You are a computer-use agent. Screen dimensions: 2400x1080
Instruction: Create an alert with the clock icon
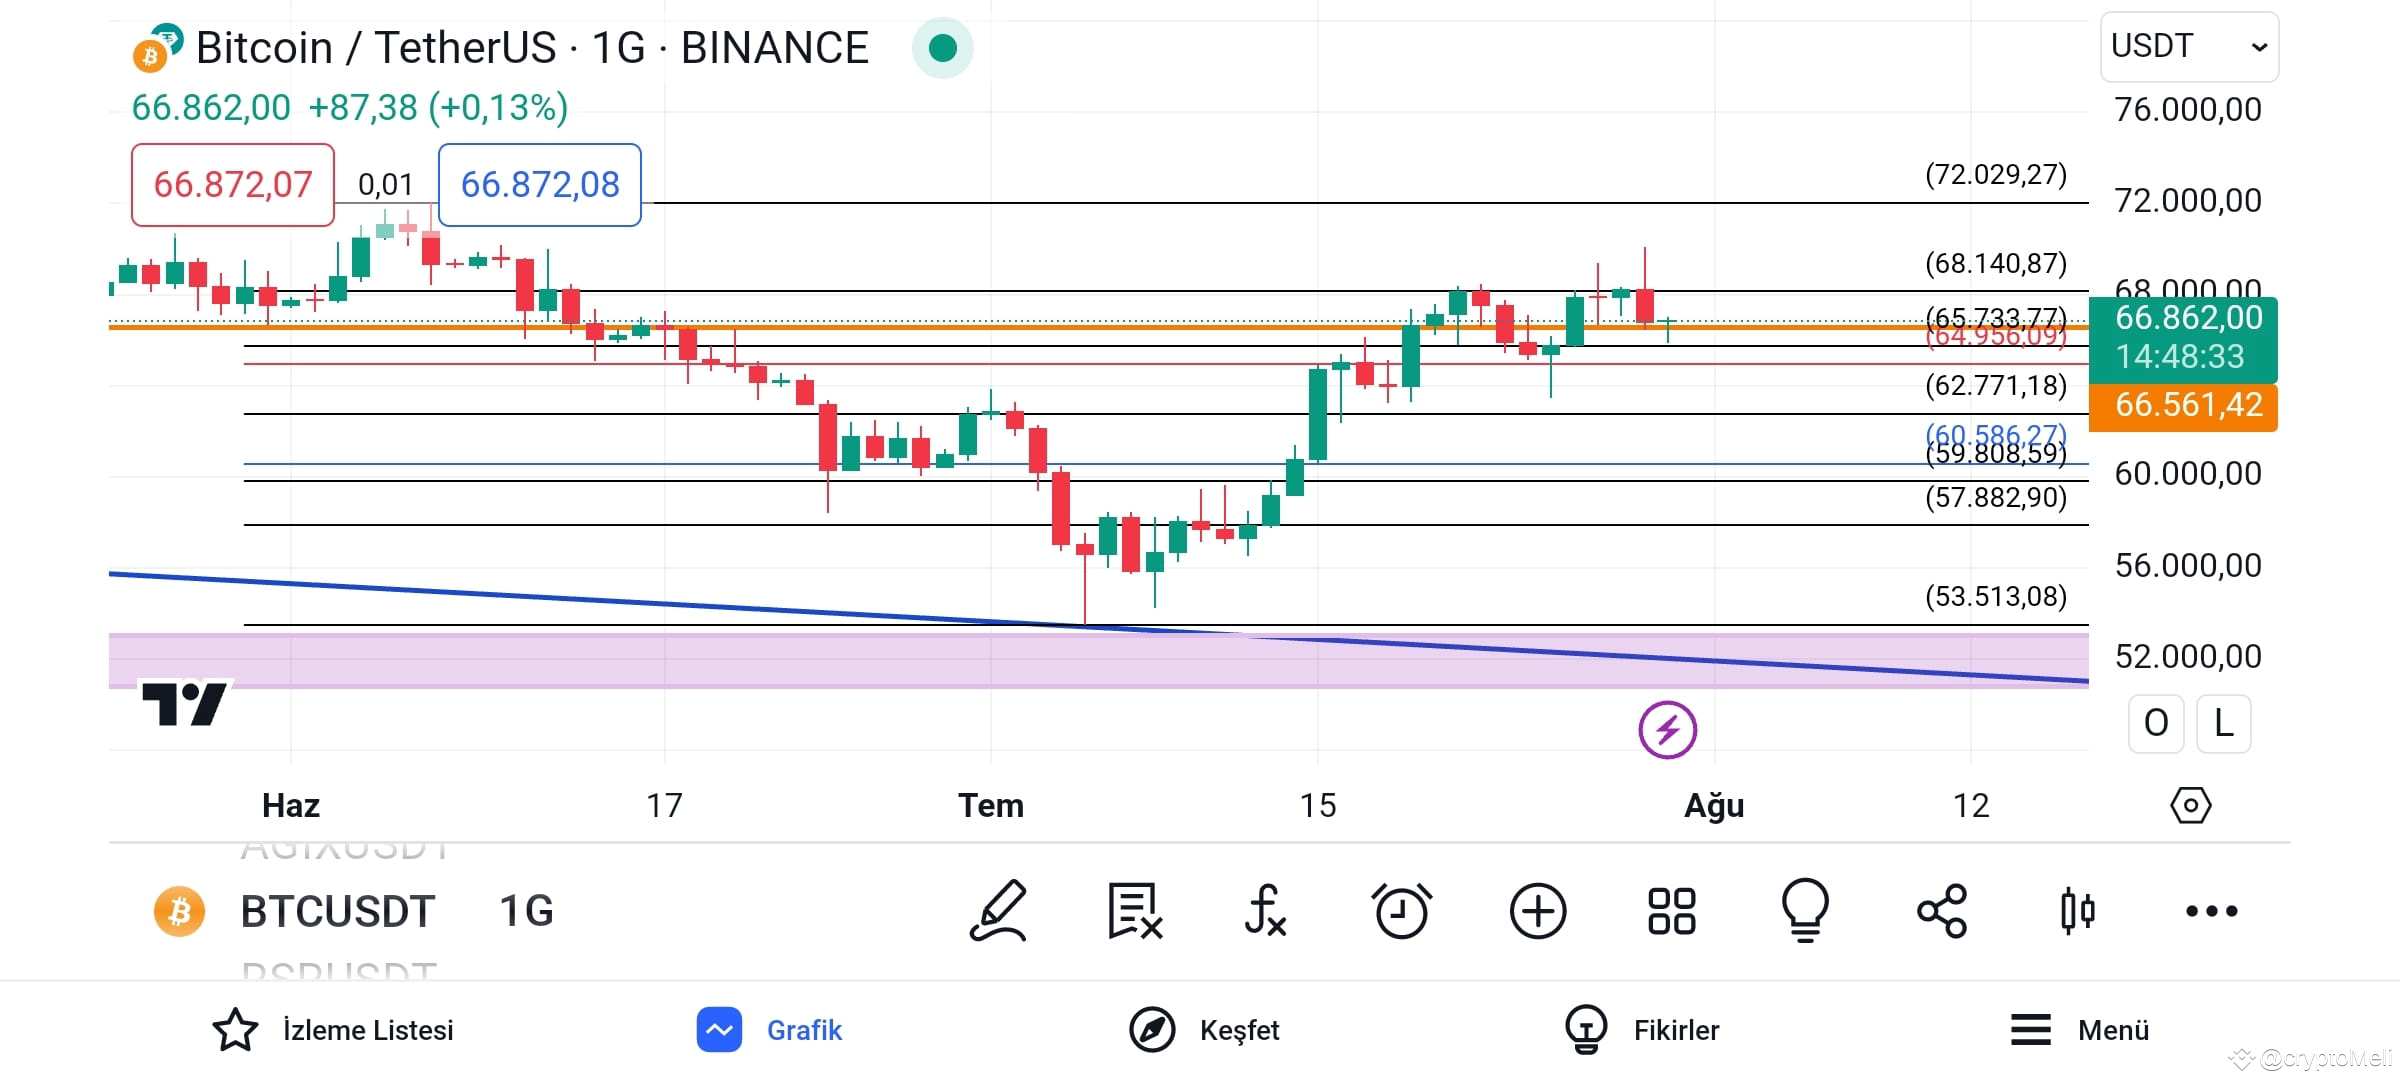coord(1403,910)
